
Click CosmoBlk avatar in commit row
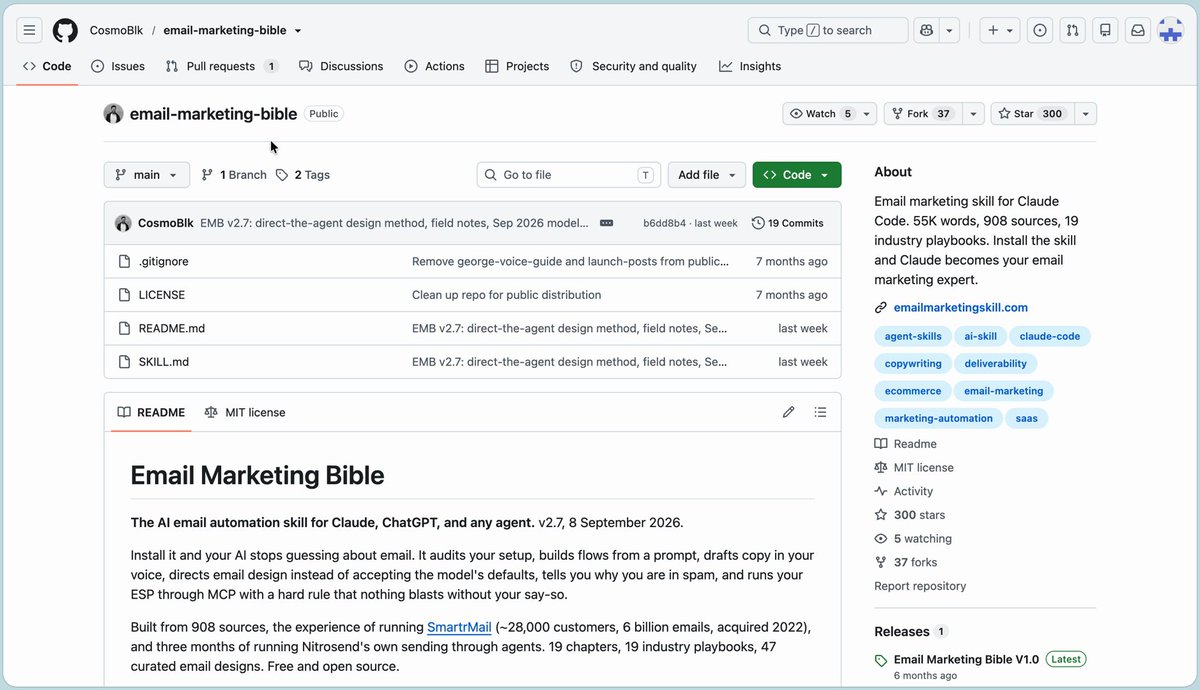[x=123, y=223]
